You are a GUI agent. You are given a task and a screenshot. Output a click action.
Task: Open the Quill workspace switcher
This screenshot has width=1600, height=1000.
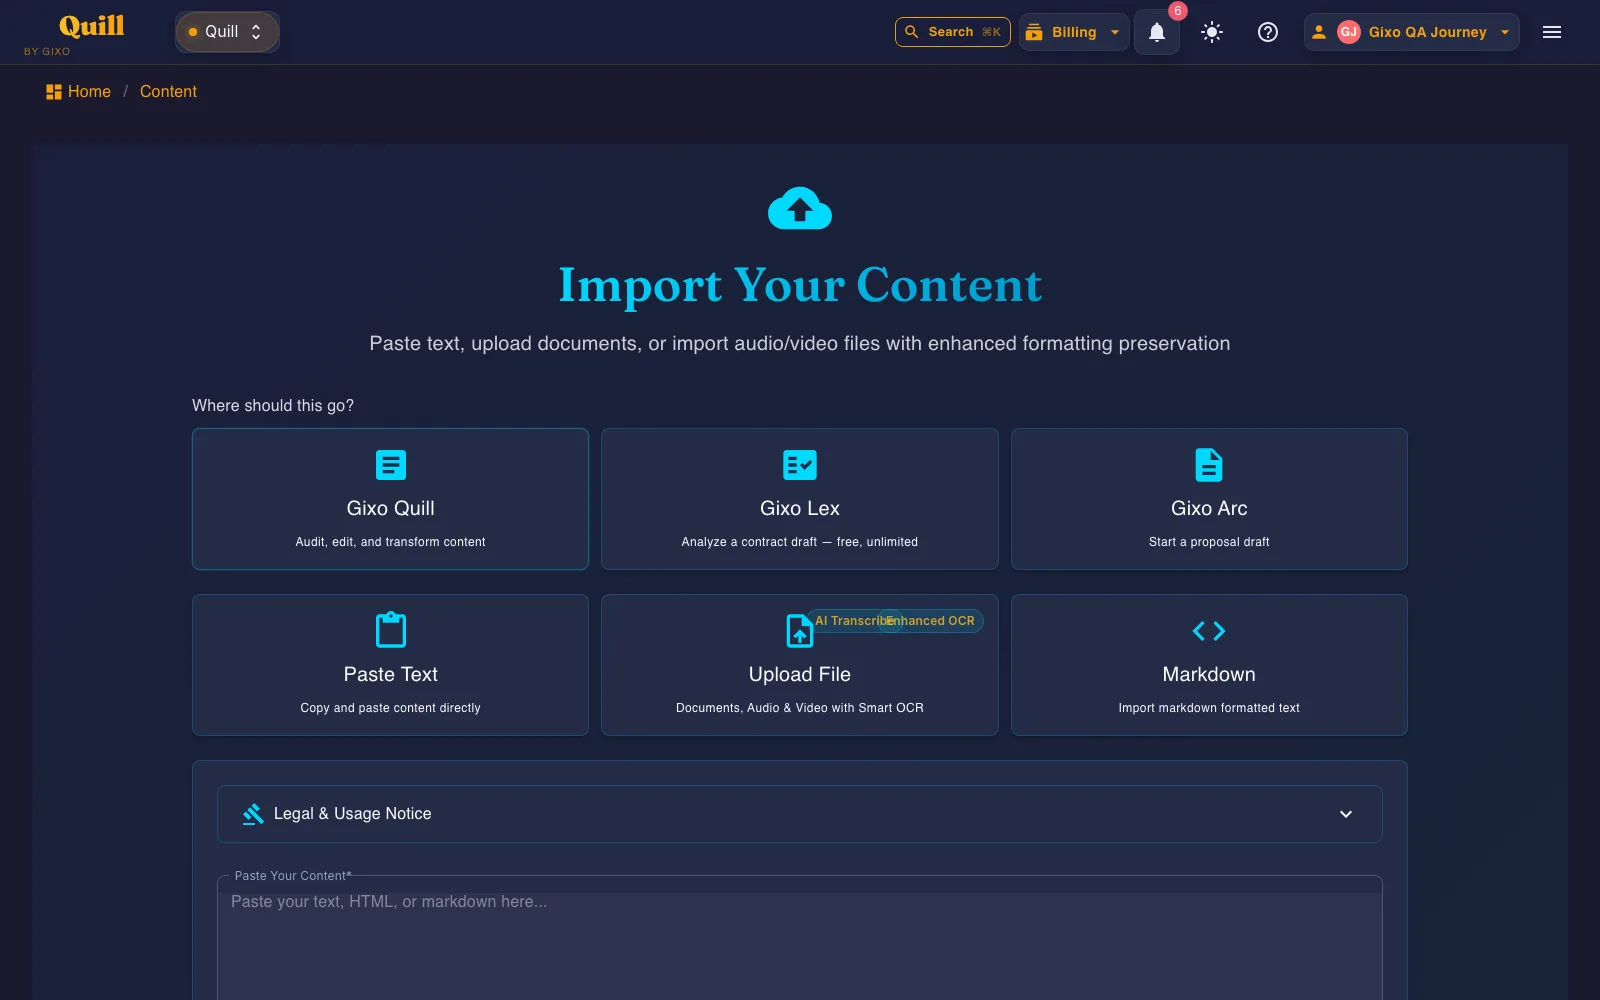tap(227, 32)
